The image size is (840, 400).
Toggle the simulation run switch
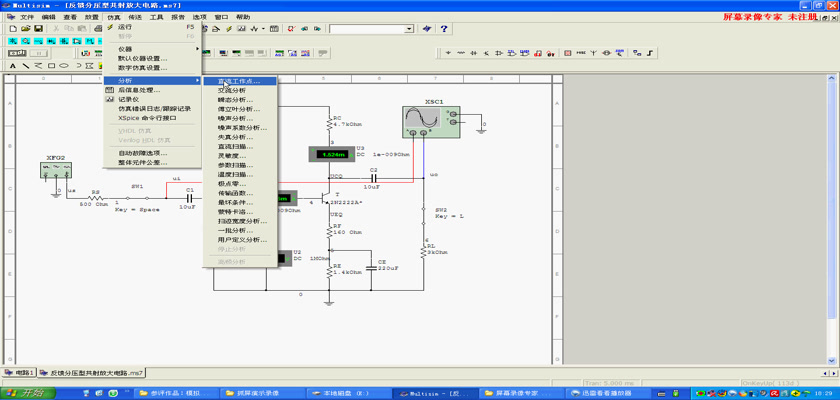pyautogui.click(x=17, y=53)
